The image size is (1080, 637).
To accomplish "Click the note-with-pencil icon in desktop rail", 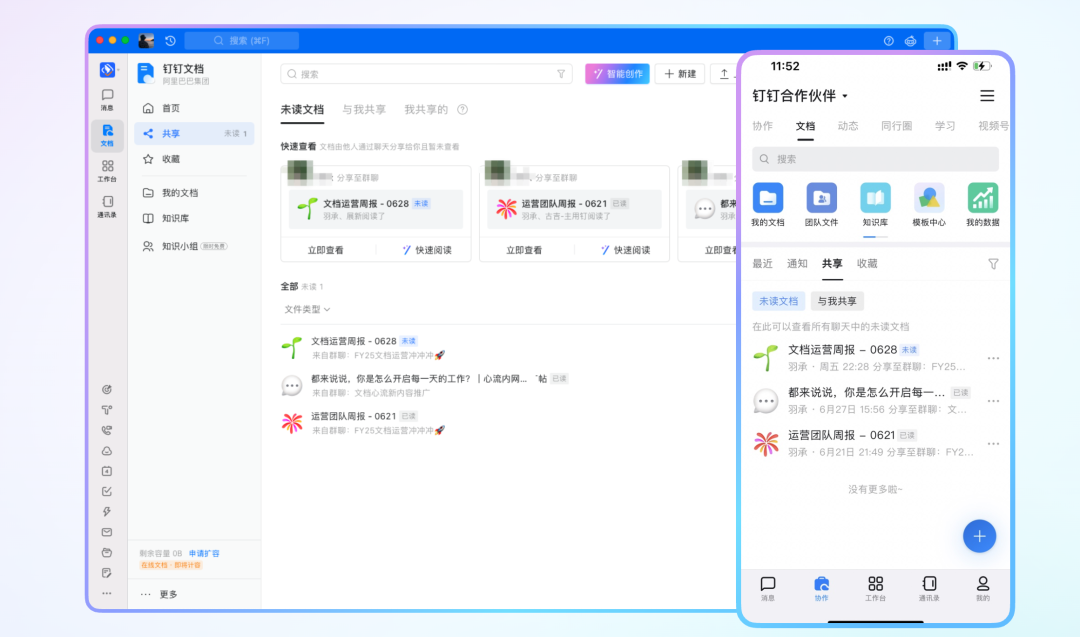I will [x=107, y=573].
